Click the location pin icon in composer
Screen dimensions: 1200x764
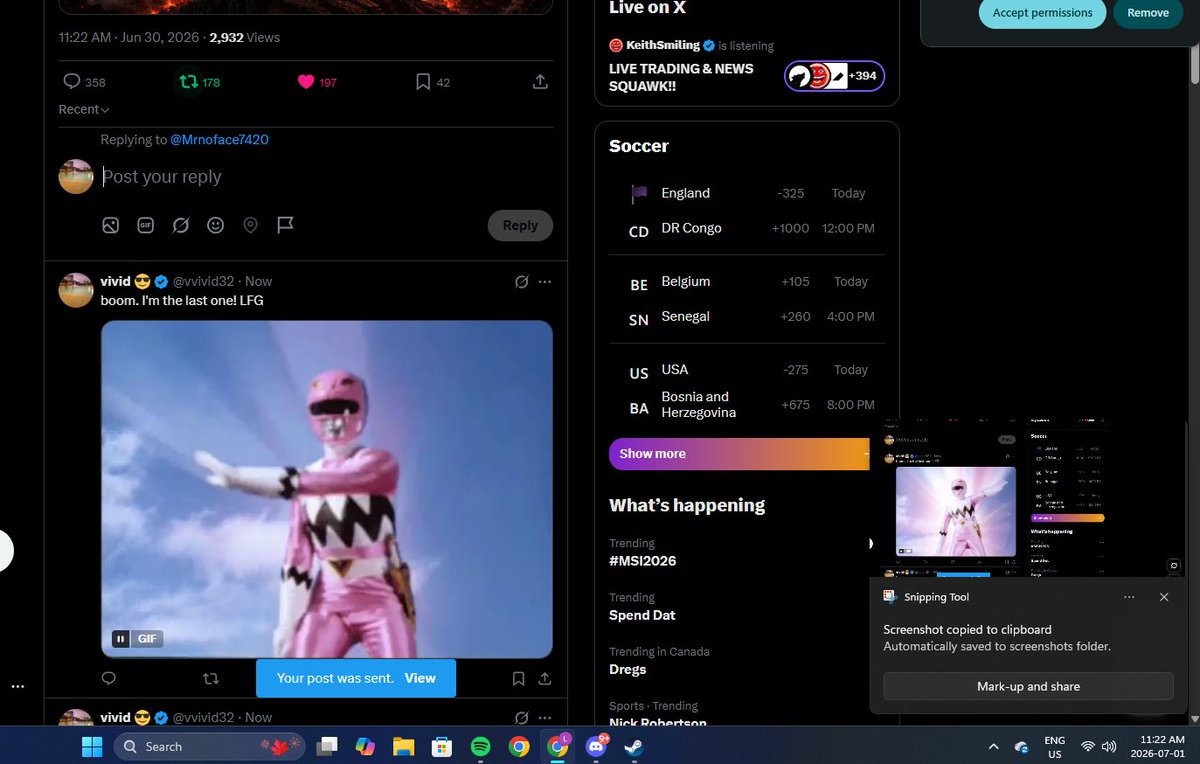(250, 226)
